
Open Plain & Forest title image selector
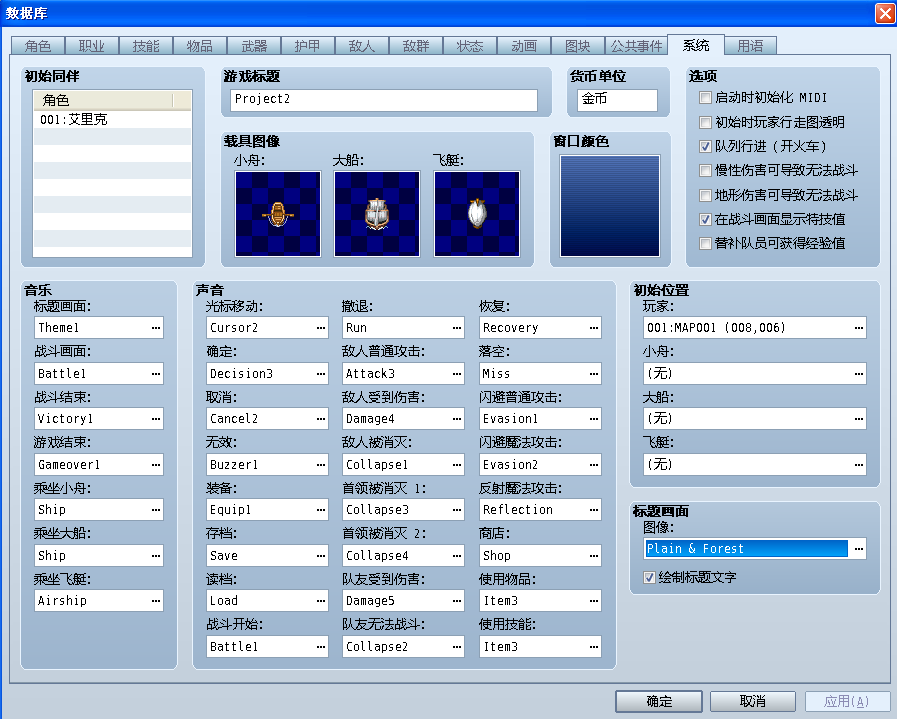point(859,549)
